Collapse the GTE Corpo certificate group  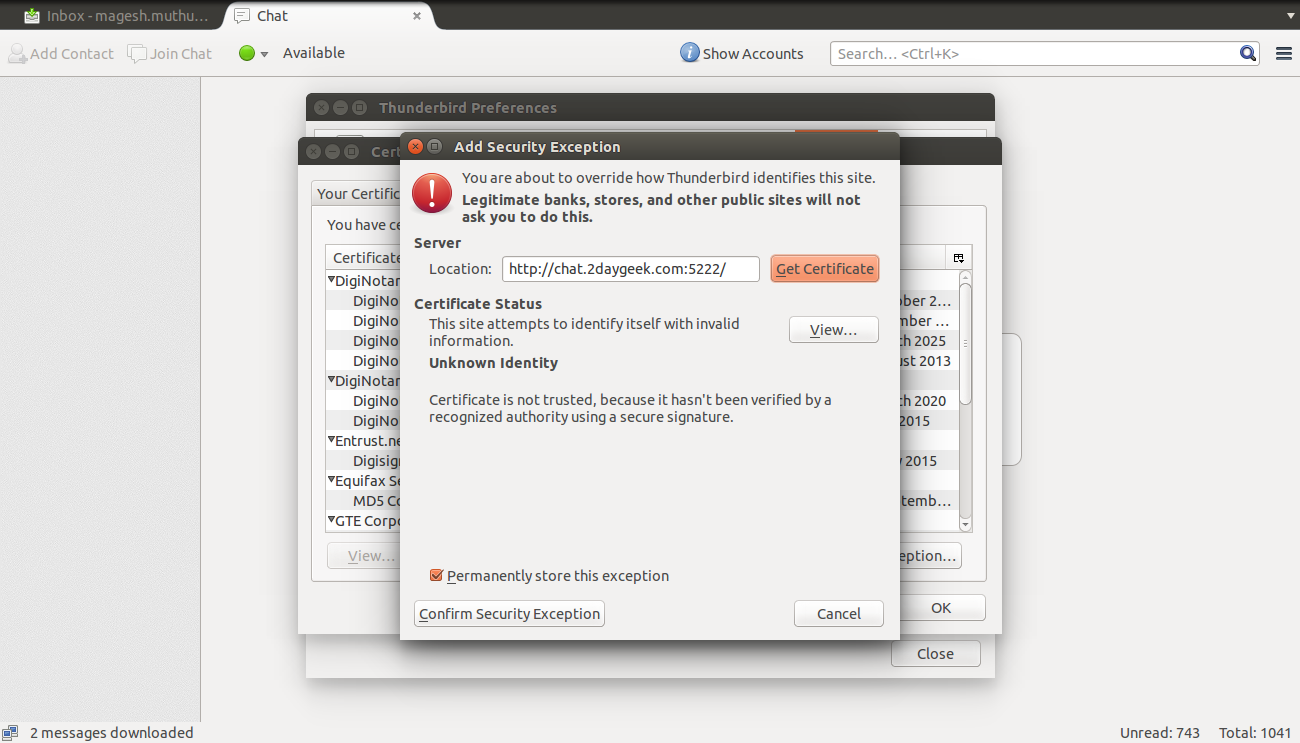click(331, 520)
